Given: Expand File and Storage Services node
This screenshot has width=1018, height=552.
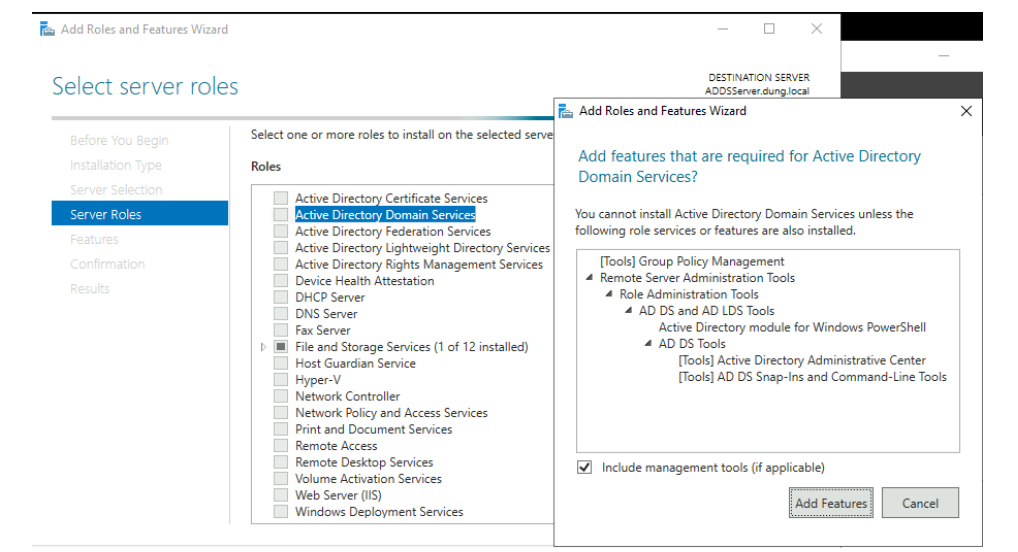Looking at the screenshot, I should coord(263,347).
